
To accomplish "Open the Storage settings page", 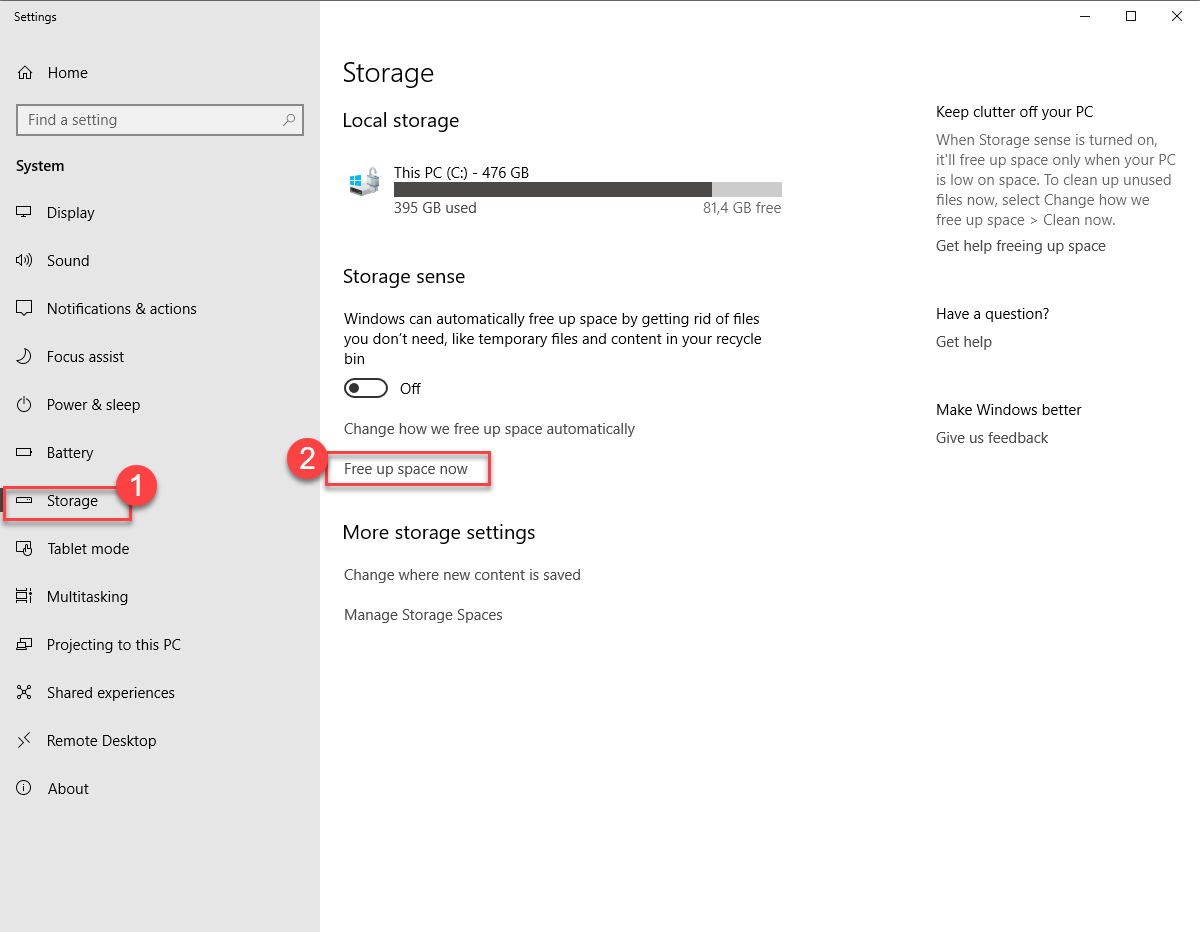I will point(72,501).
